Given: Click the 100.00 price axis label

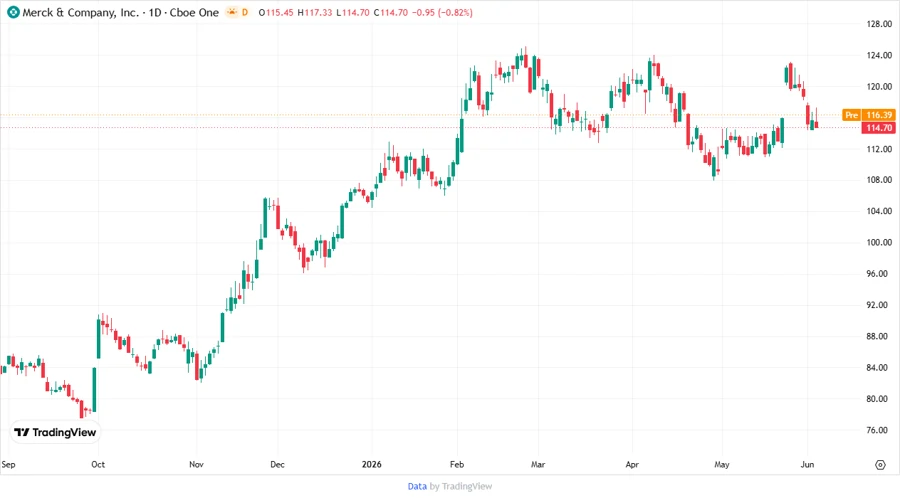Looking at the screenshot, I should pos(879,243).
